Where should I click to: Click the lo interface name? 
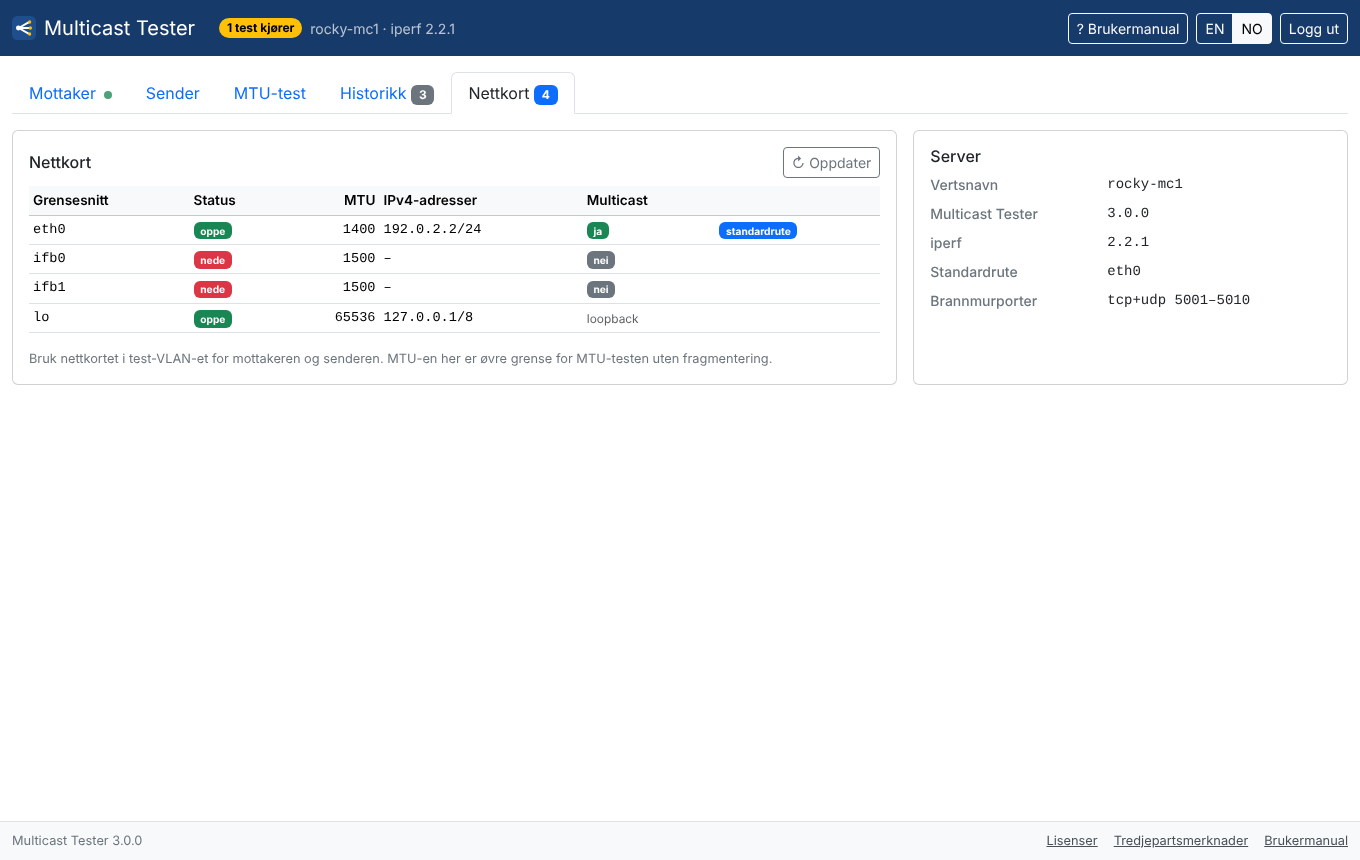pos(41,317)
